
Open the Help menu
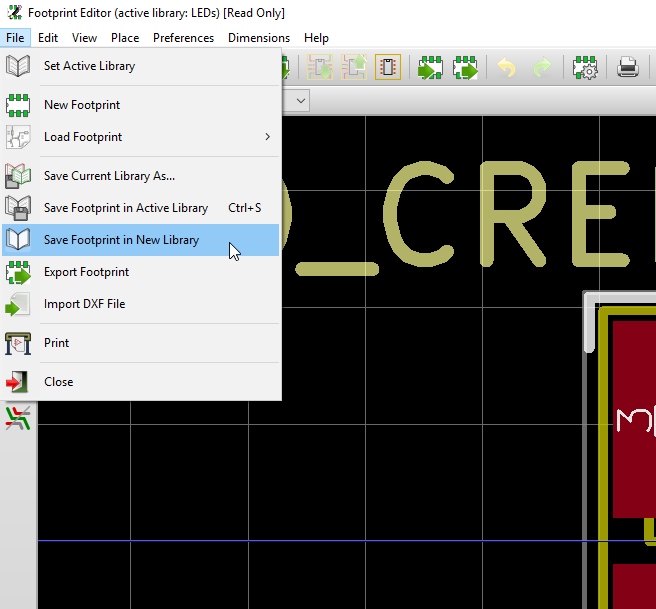tap(316, 38)
